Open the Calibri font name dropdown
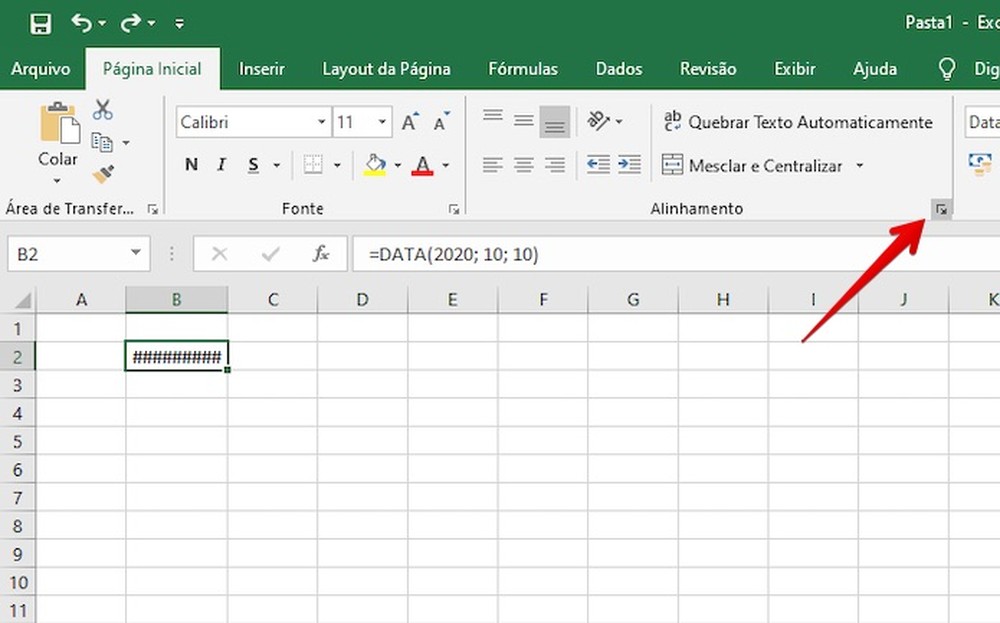Viewport: 1000px width, 623px height. coord(321,122)
